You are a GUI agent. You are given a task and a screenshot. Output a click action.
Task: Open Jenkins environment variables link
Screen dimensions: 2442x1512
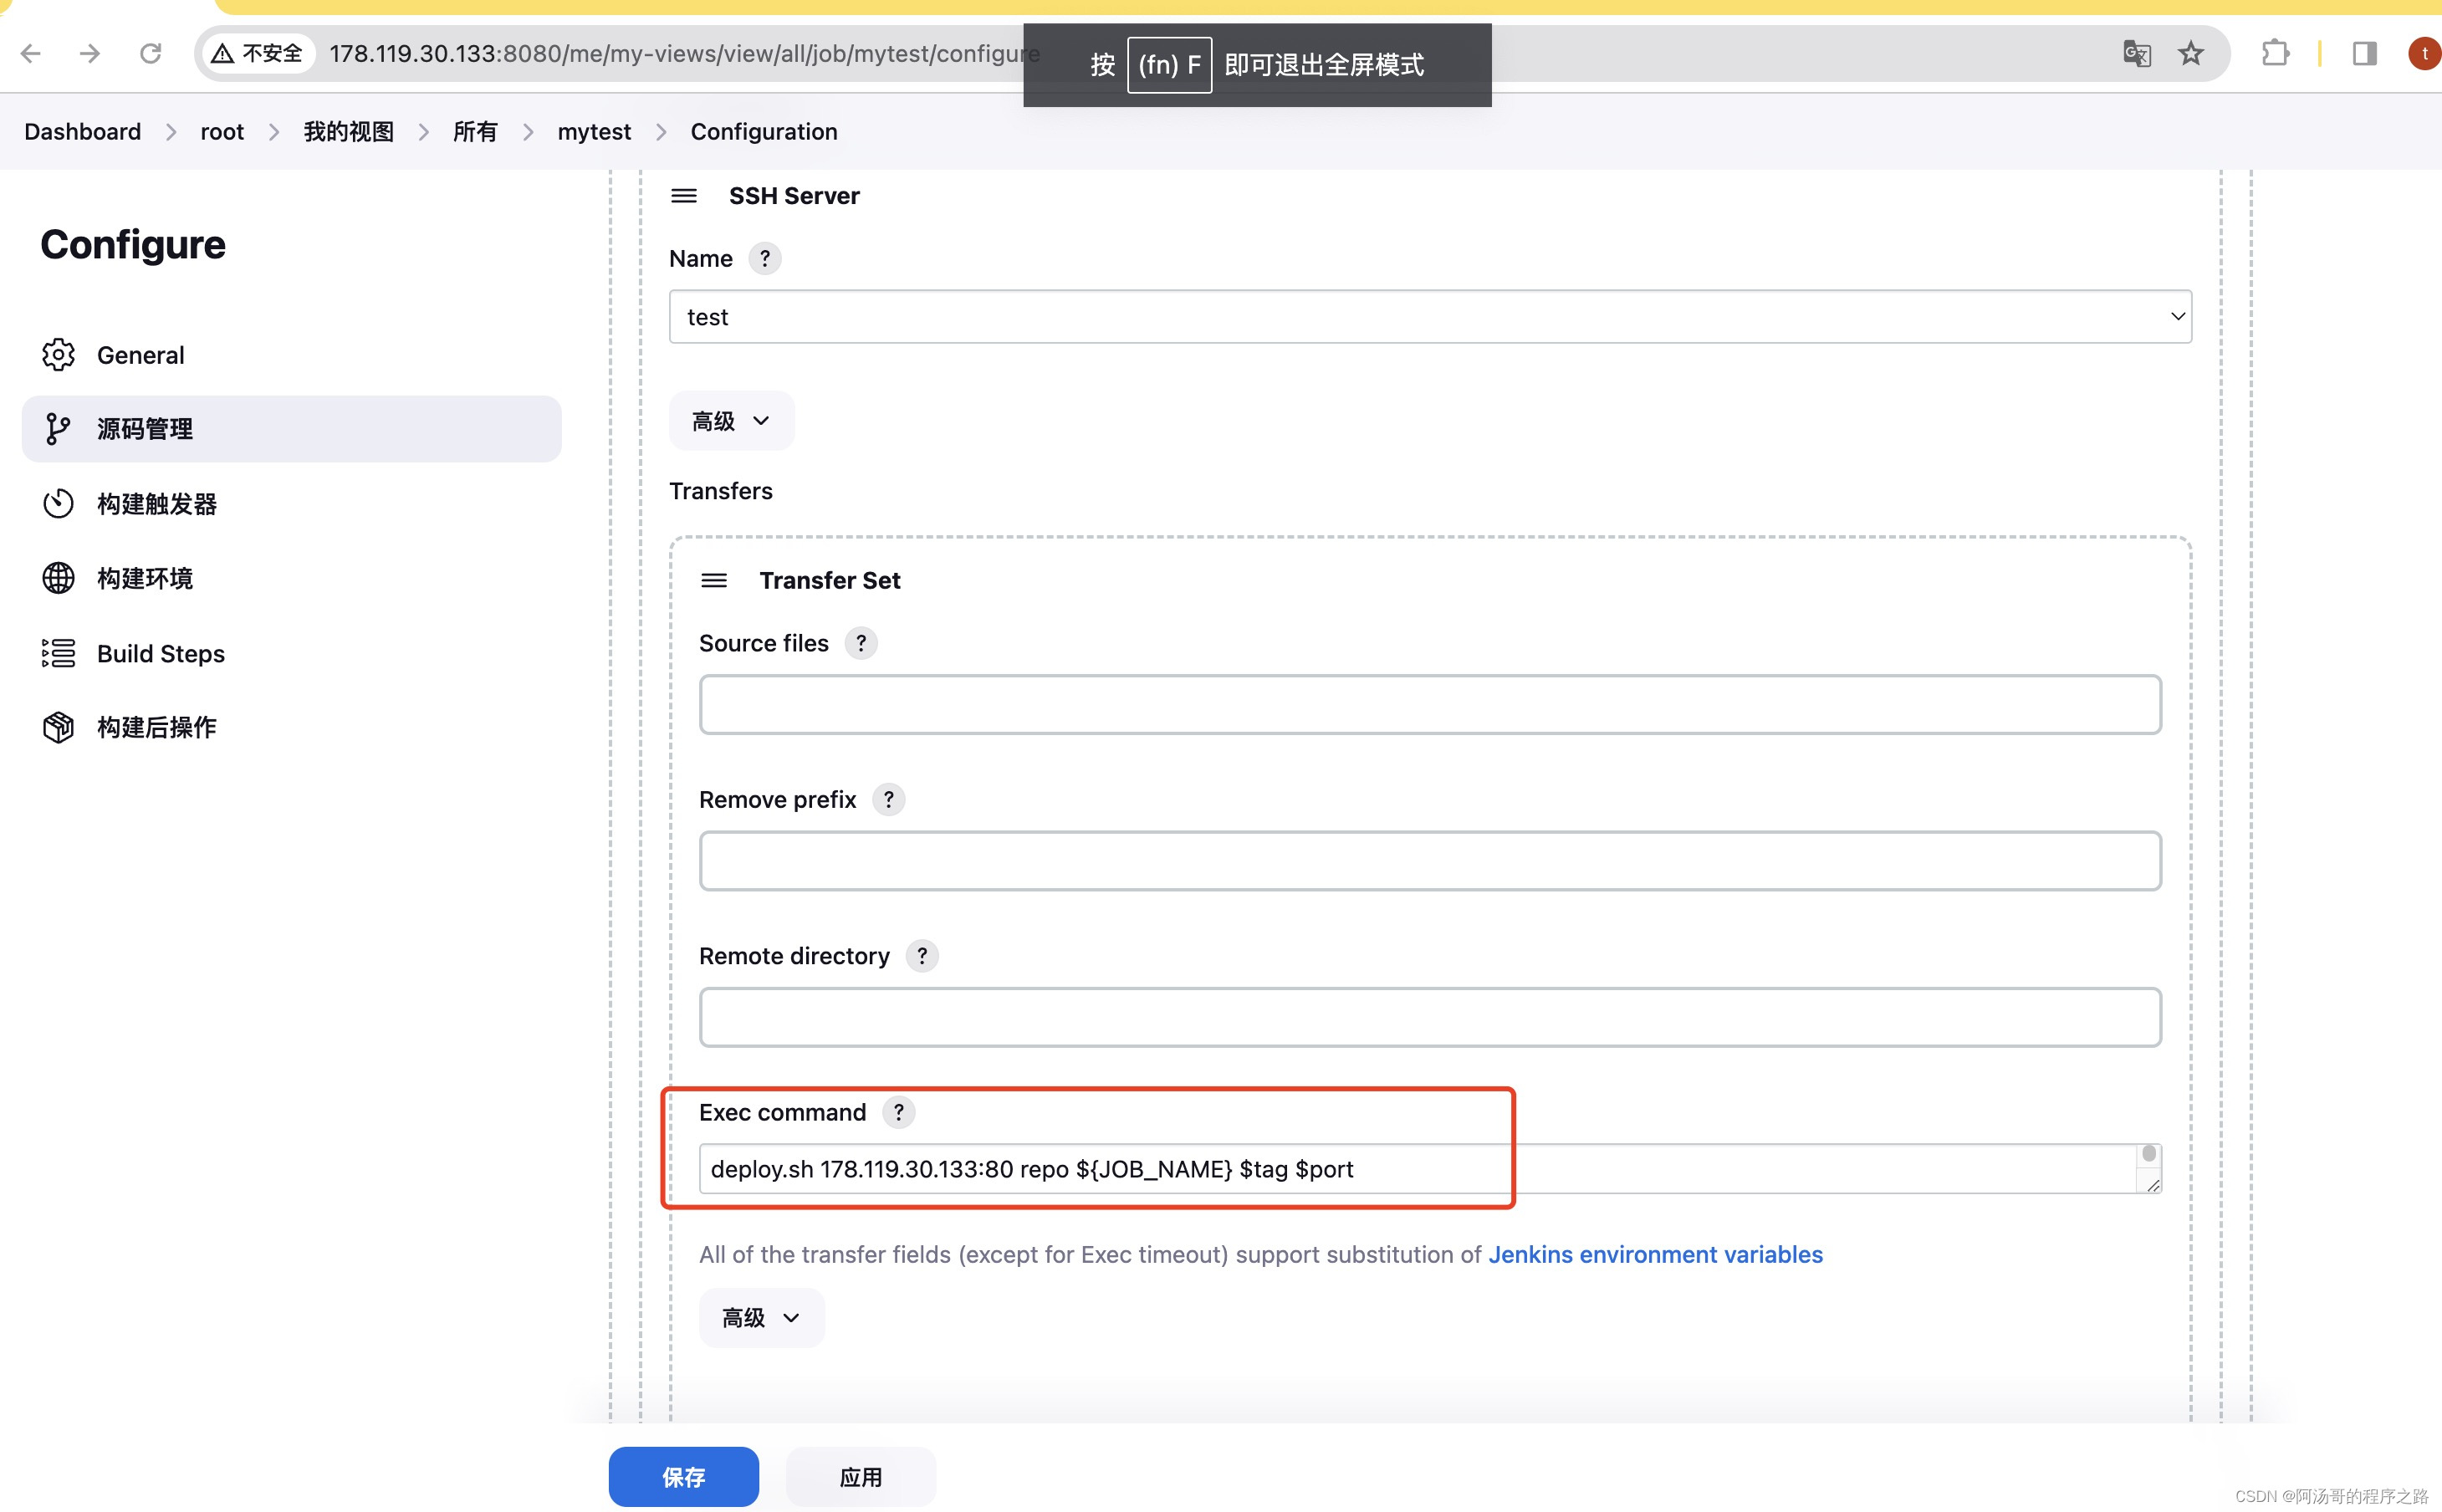point(1655,1255)
